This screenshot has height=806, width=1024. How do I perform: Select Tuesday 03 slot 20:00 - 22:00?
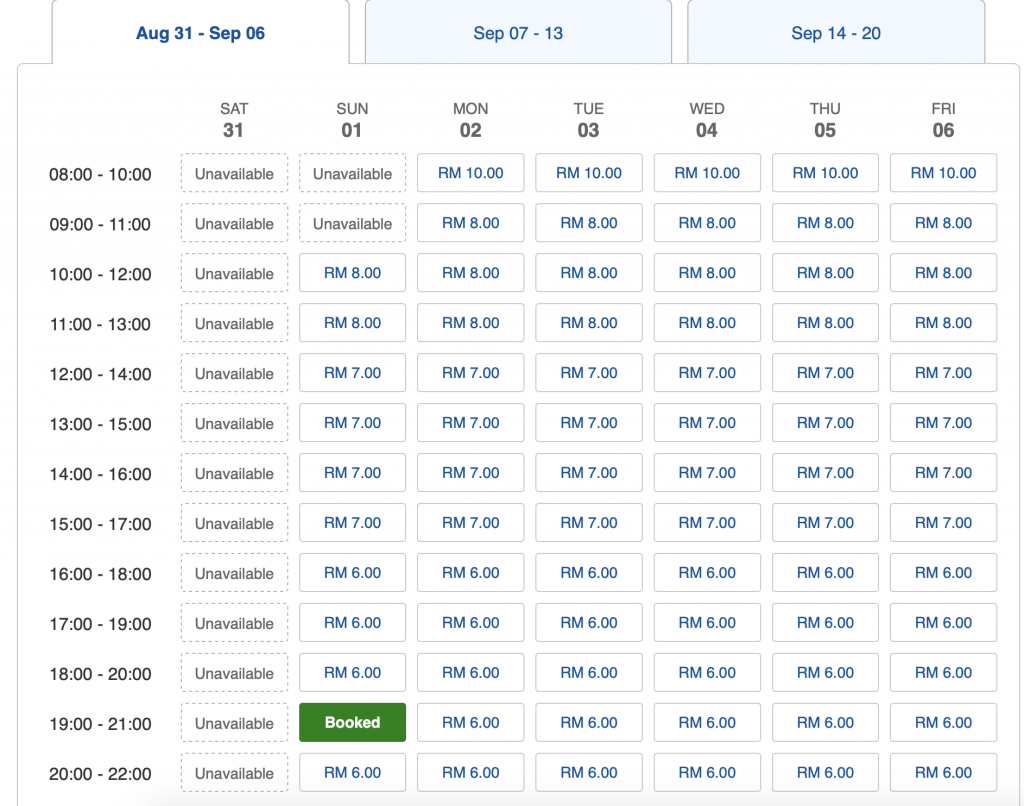588,773
